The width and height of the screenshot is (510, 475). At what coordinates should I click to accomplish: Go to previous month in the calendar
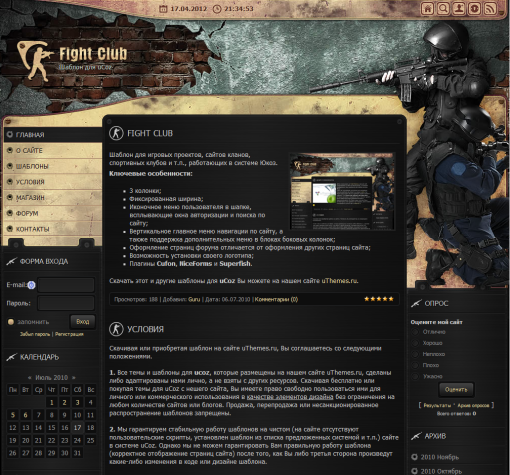[x=30, y=378]
